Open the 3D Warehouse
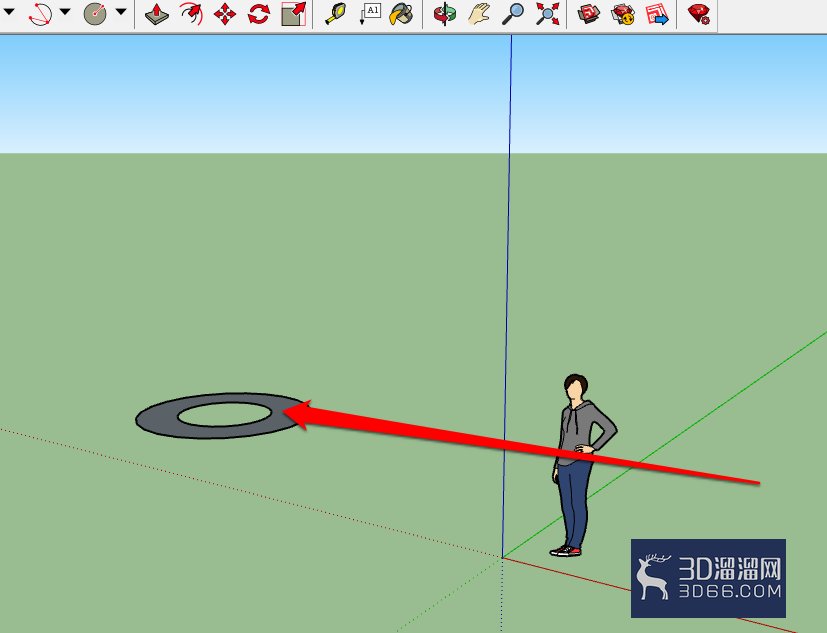827x633 pixels. (589, 14)
